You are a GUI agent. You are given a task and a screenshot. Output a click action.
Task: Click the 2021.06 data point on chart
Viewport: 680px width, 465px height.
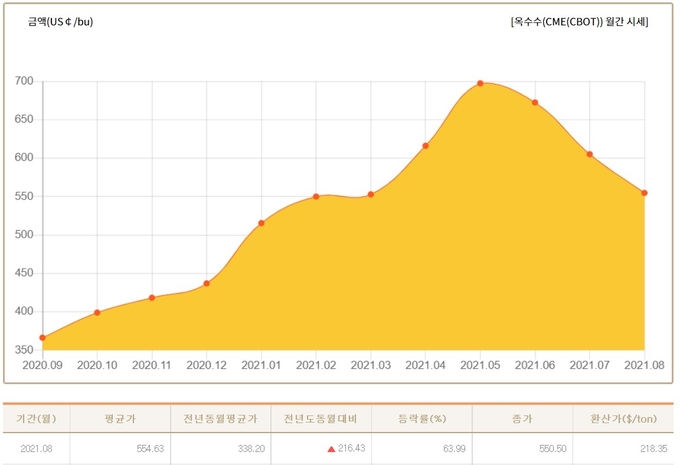[535, 102]
